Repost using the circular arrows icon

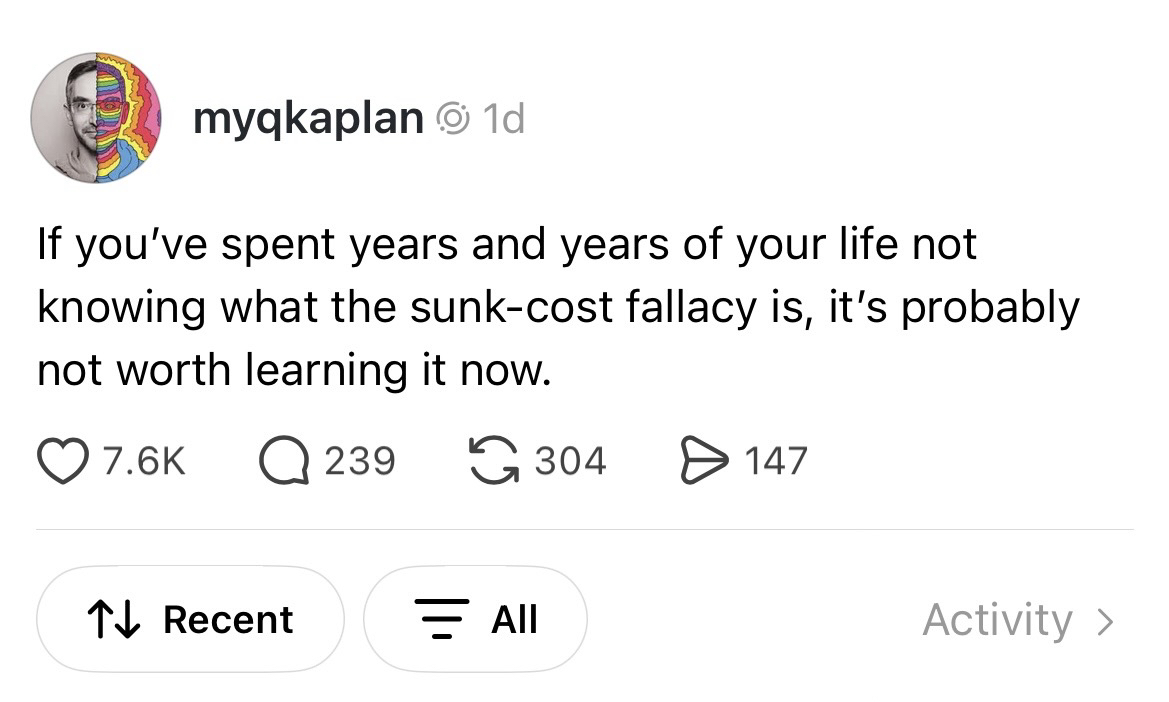tap(496, 461)
